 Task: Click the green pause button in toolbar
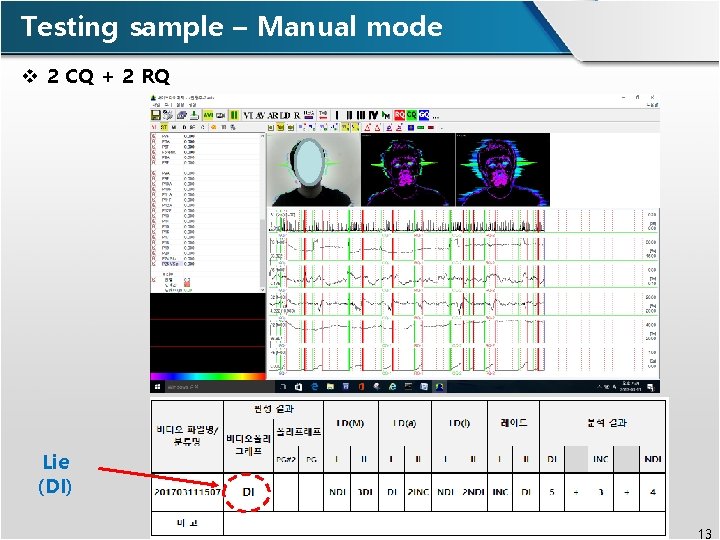234,115
